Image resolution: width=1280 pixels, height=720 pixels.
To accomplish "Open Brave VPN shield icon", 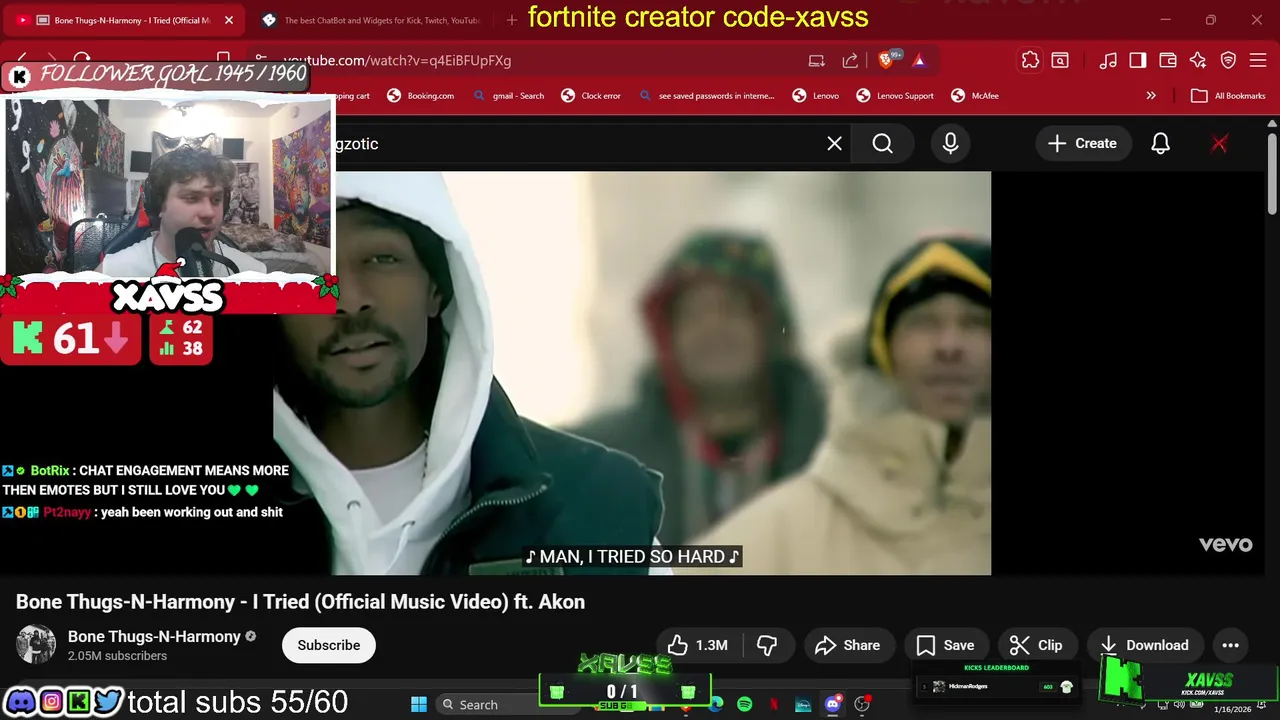I will click(1229, 61).
